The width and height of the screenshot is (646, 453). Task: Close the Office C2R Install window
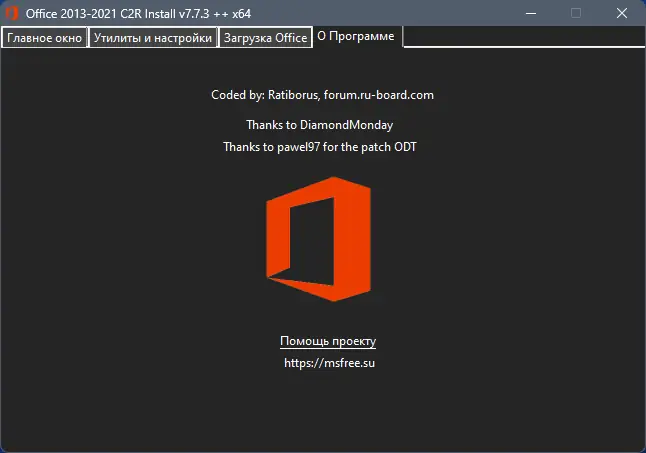(622, 13)
